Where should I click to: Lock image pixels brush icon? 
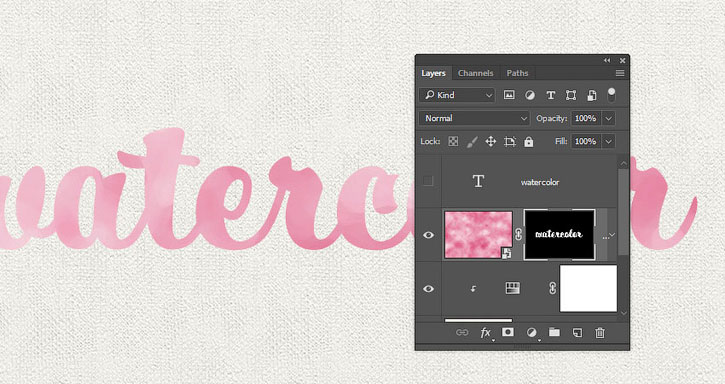[x=472, y=142]
